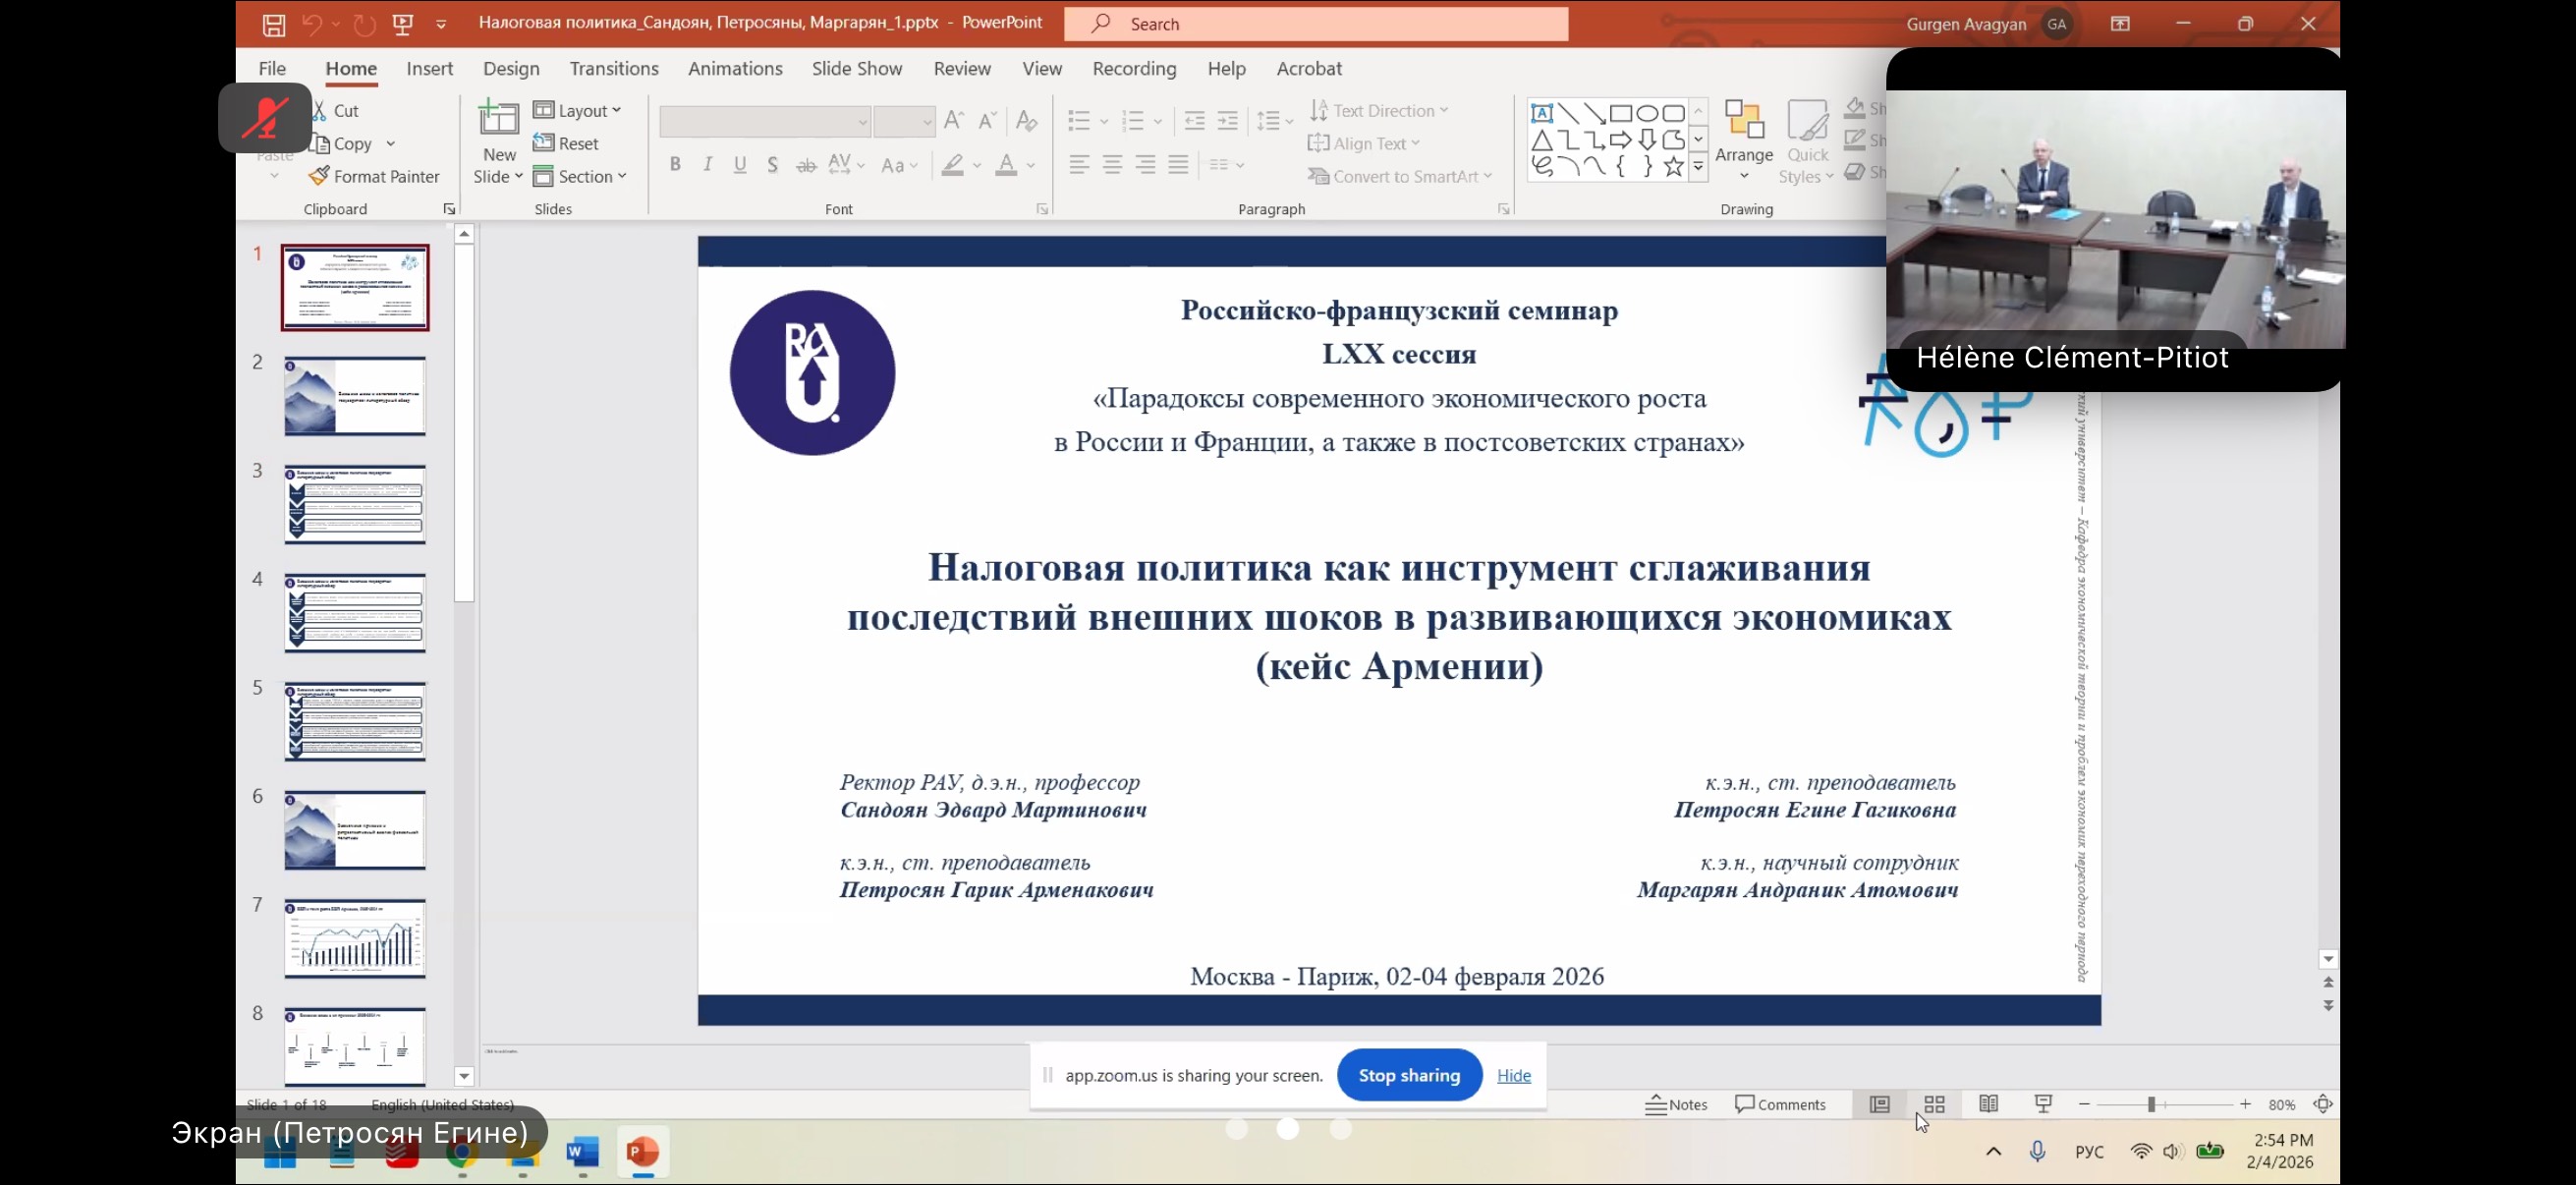Start slide show from status bar icon
Viewport: 2576px width, 1185px height.
pyautogui.click(x=2043, y=1104)
